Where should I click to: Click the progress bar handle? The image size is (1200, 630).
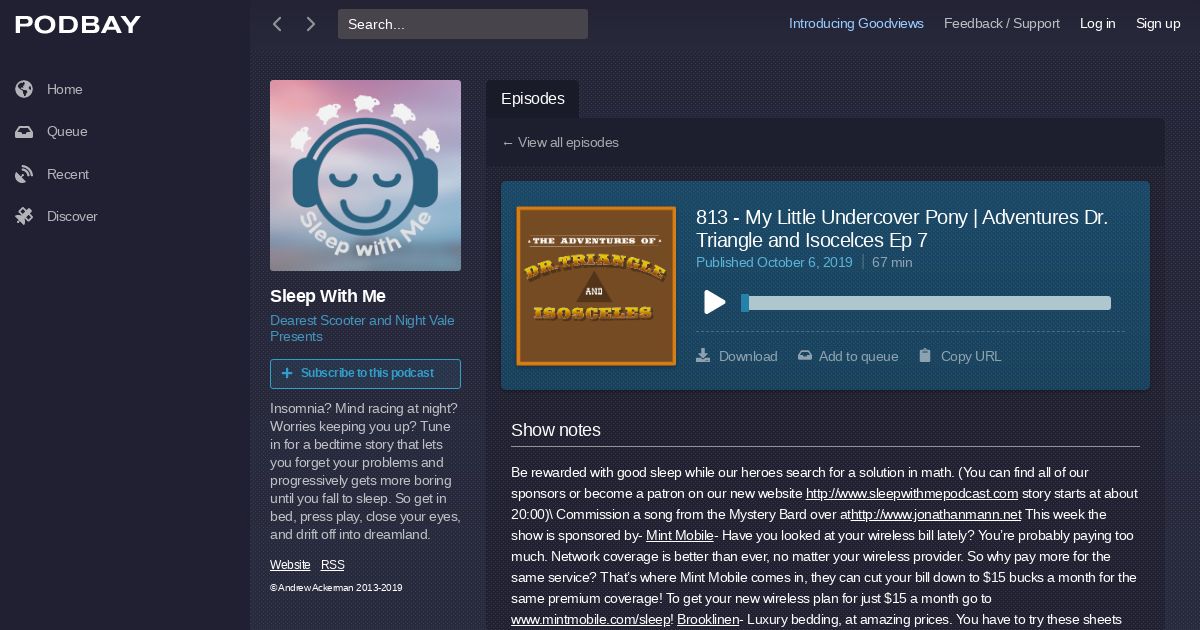click(x=745, y=303)
